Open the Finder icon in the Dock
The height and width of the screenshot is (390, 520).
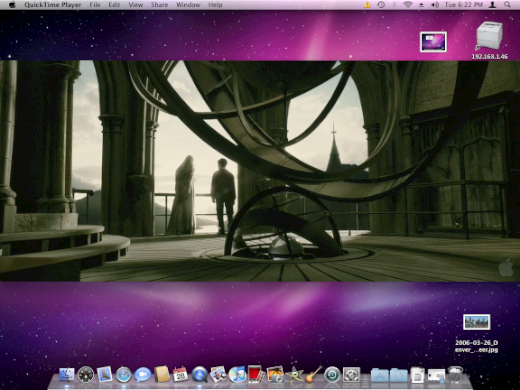(67, 375)
